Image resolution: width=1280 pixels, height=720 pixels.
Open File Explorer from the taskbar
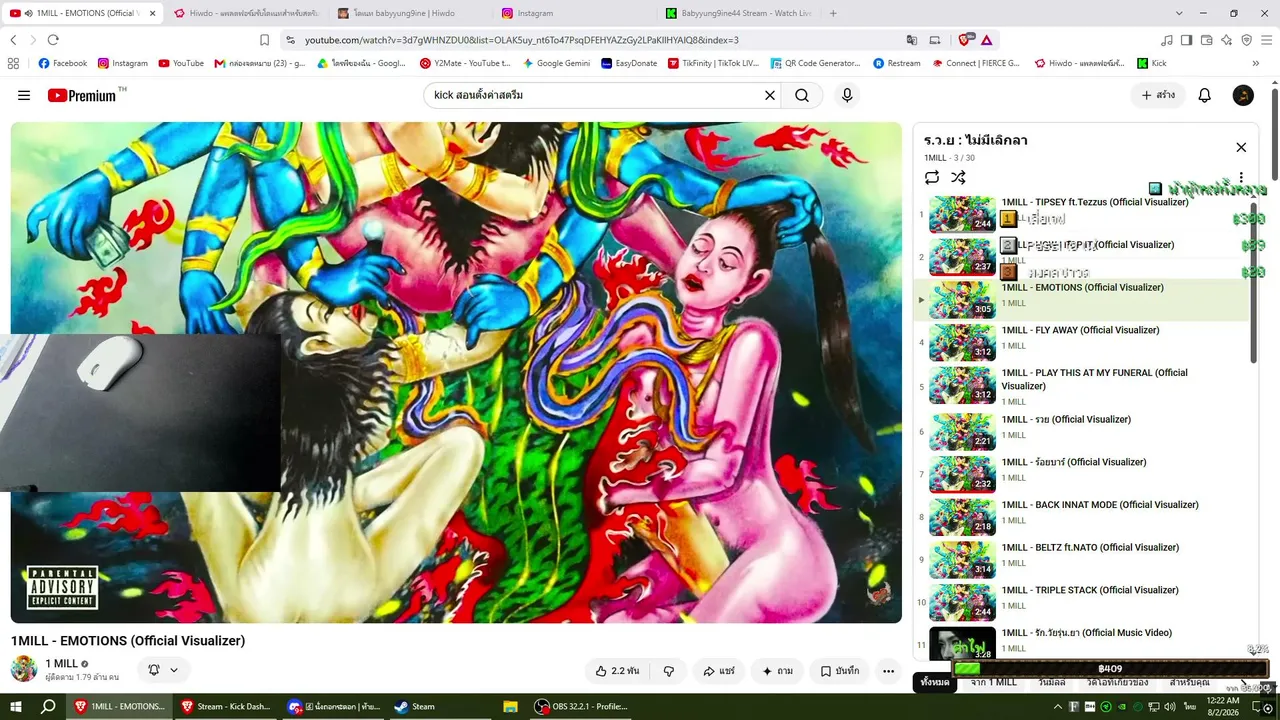point(510,706)
